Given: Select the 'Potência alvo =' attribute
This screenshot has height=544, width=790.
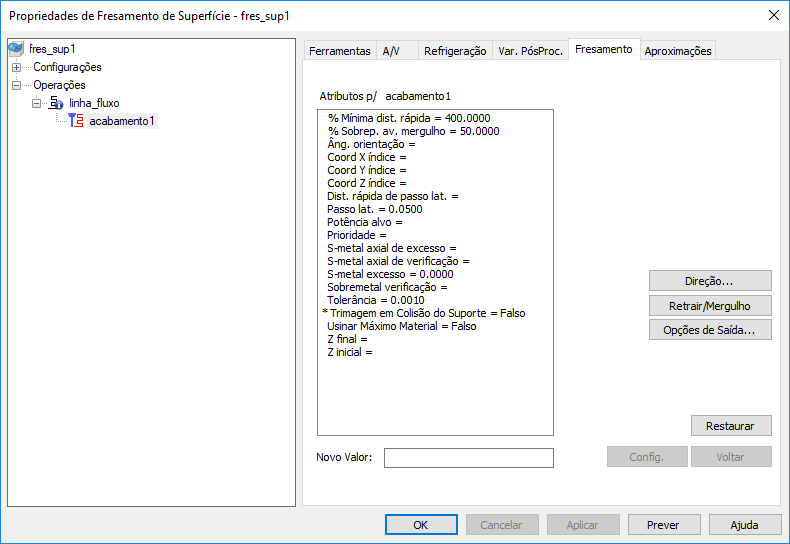Looking at the screenshot, I should [x=365, y=223].
